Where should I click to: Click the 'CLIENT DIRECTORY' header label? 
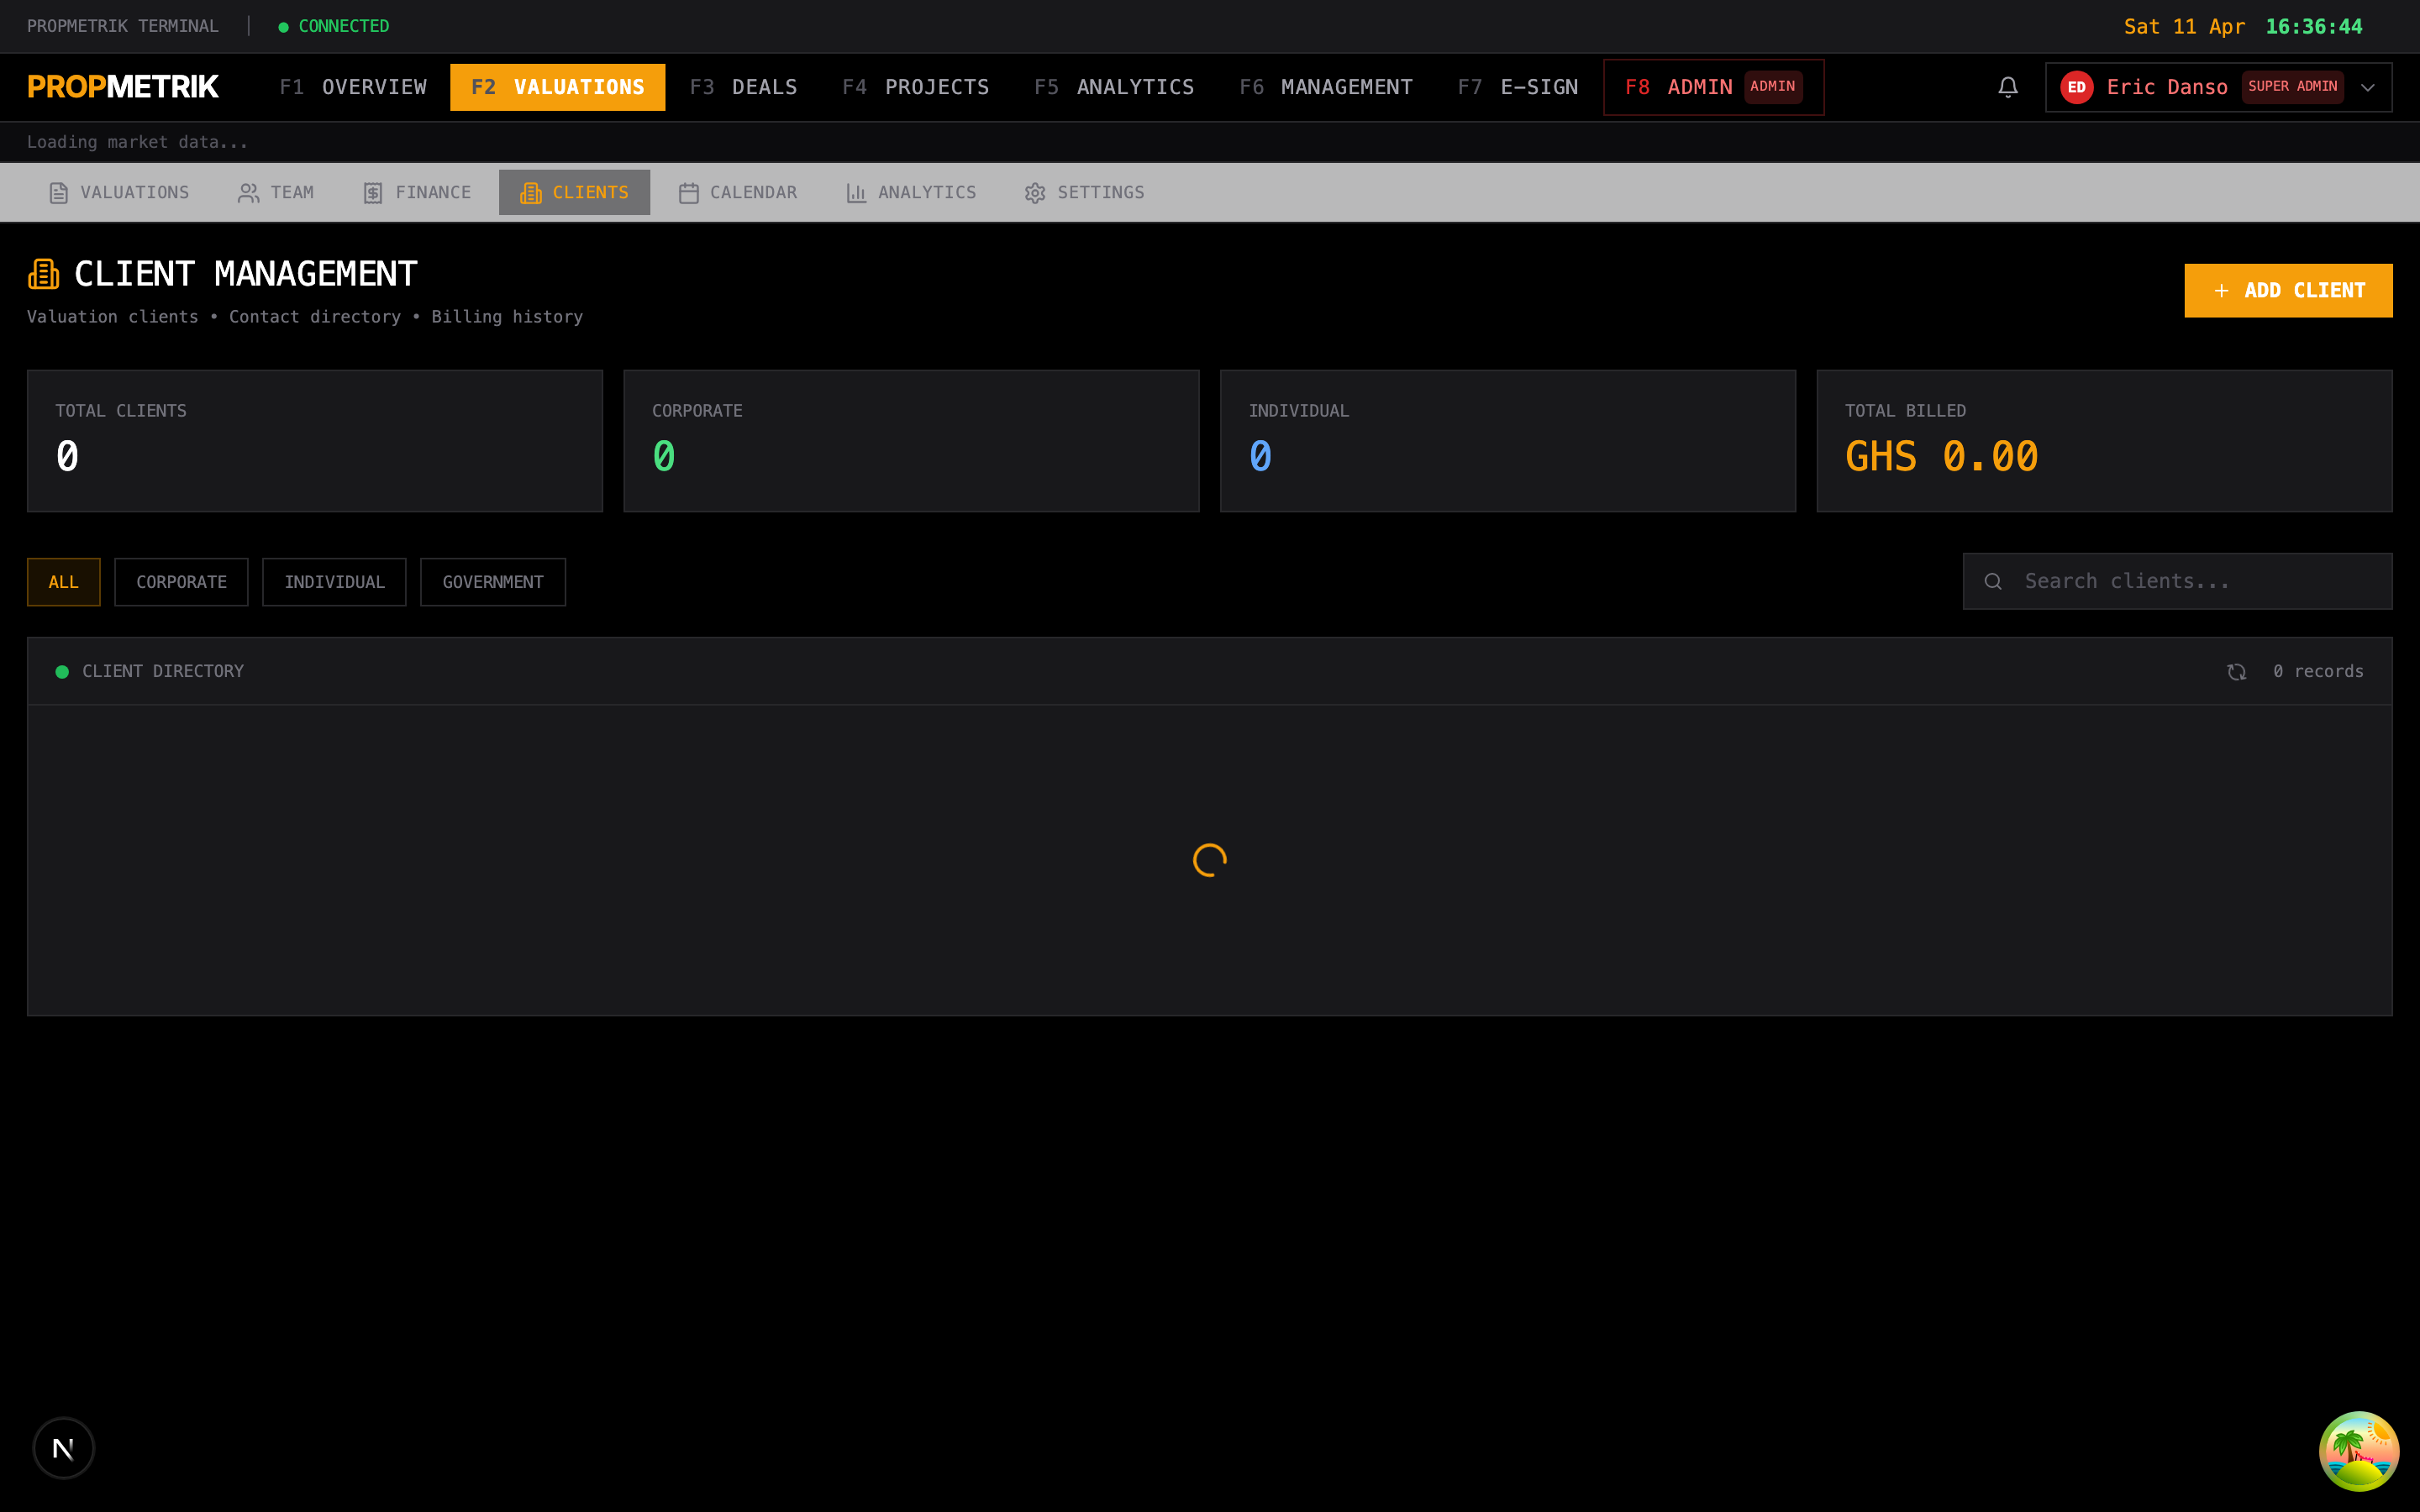163,672
